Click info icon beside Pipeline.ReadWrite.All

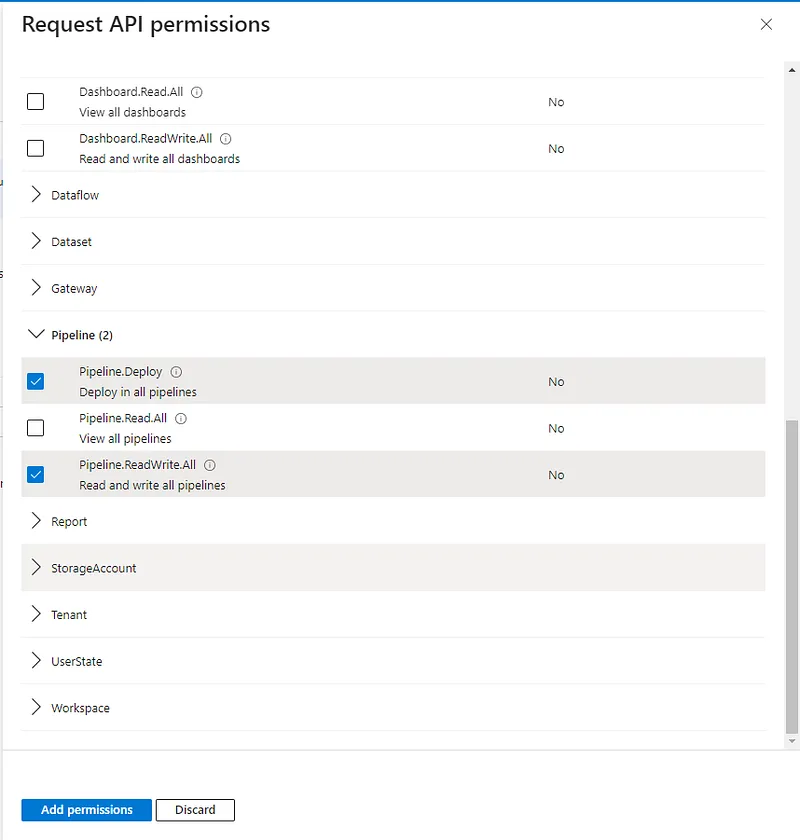click(x=210, y=465)
